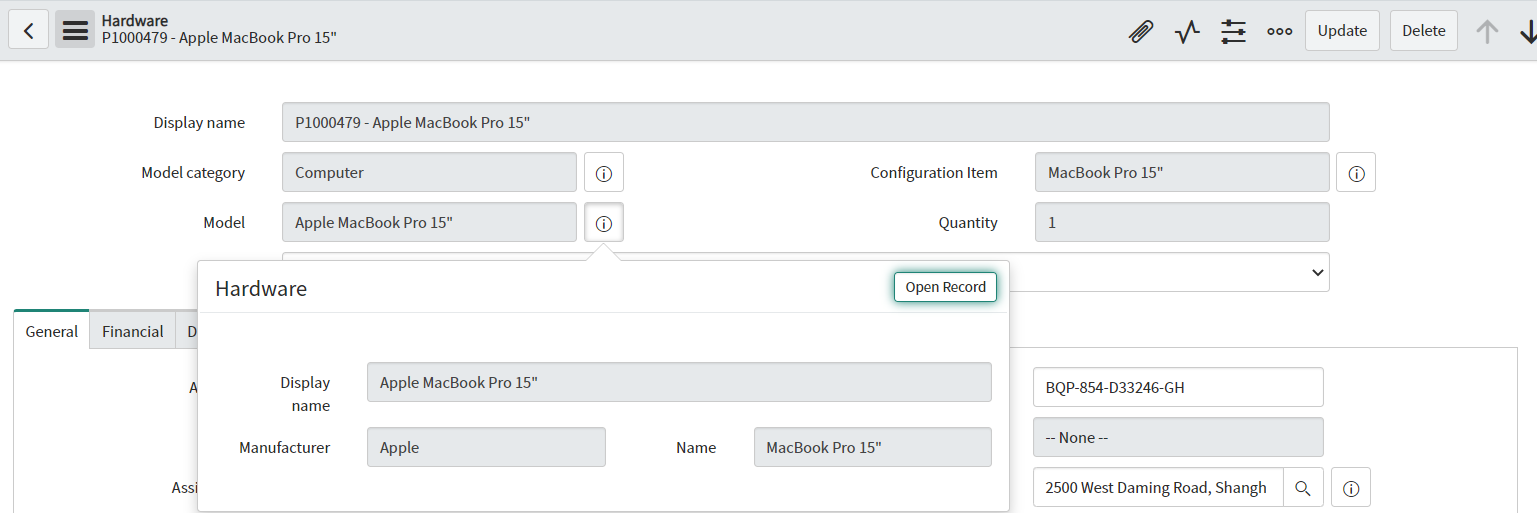Click the location lookup magnifier icon
This screenshot has height=513, width=1537.
(x=1303, y=488)
